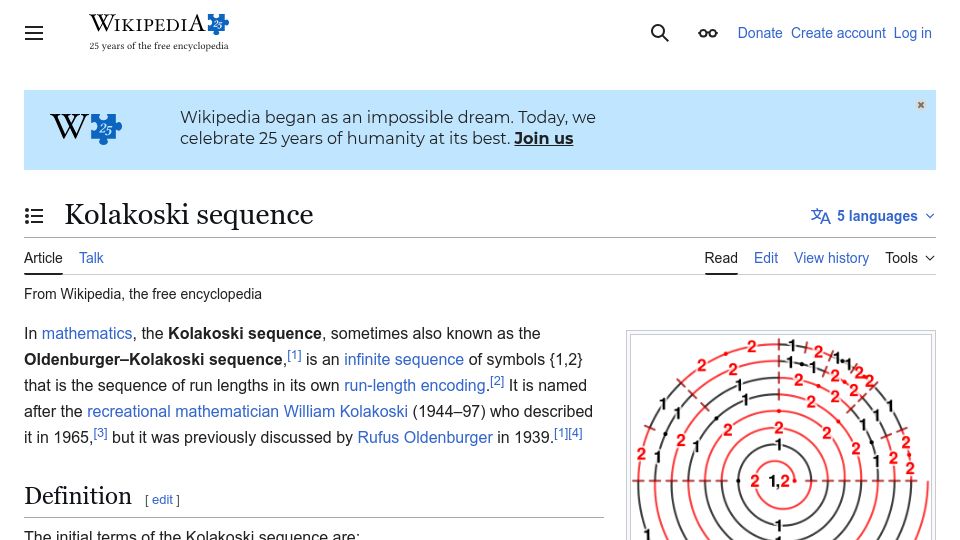Click Create account link

838,33
